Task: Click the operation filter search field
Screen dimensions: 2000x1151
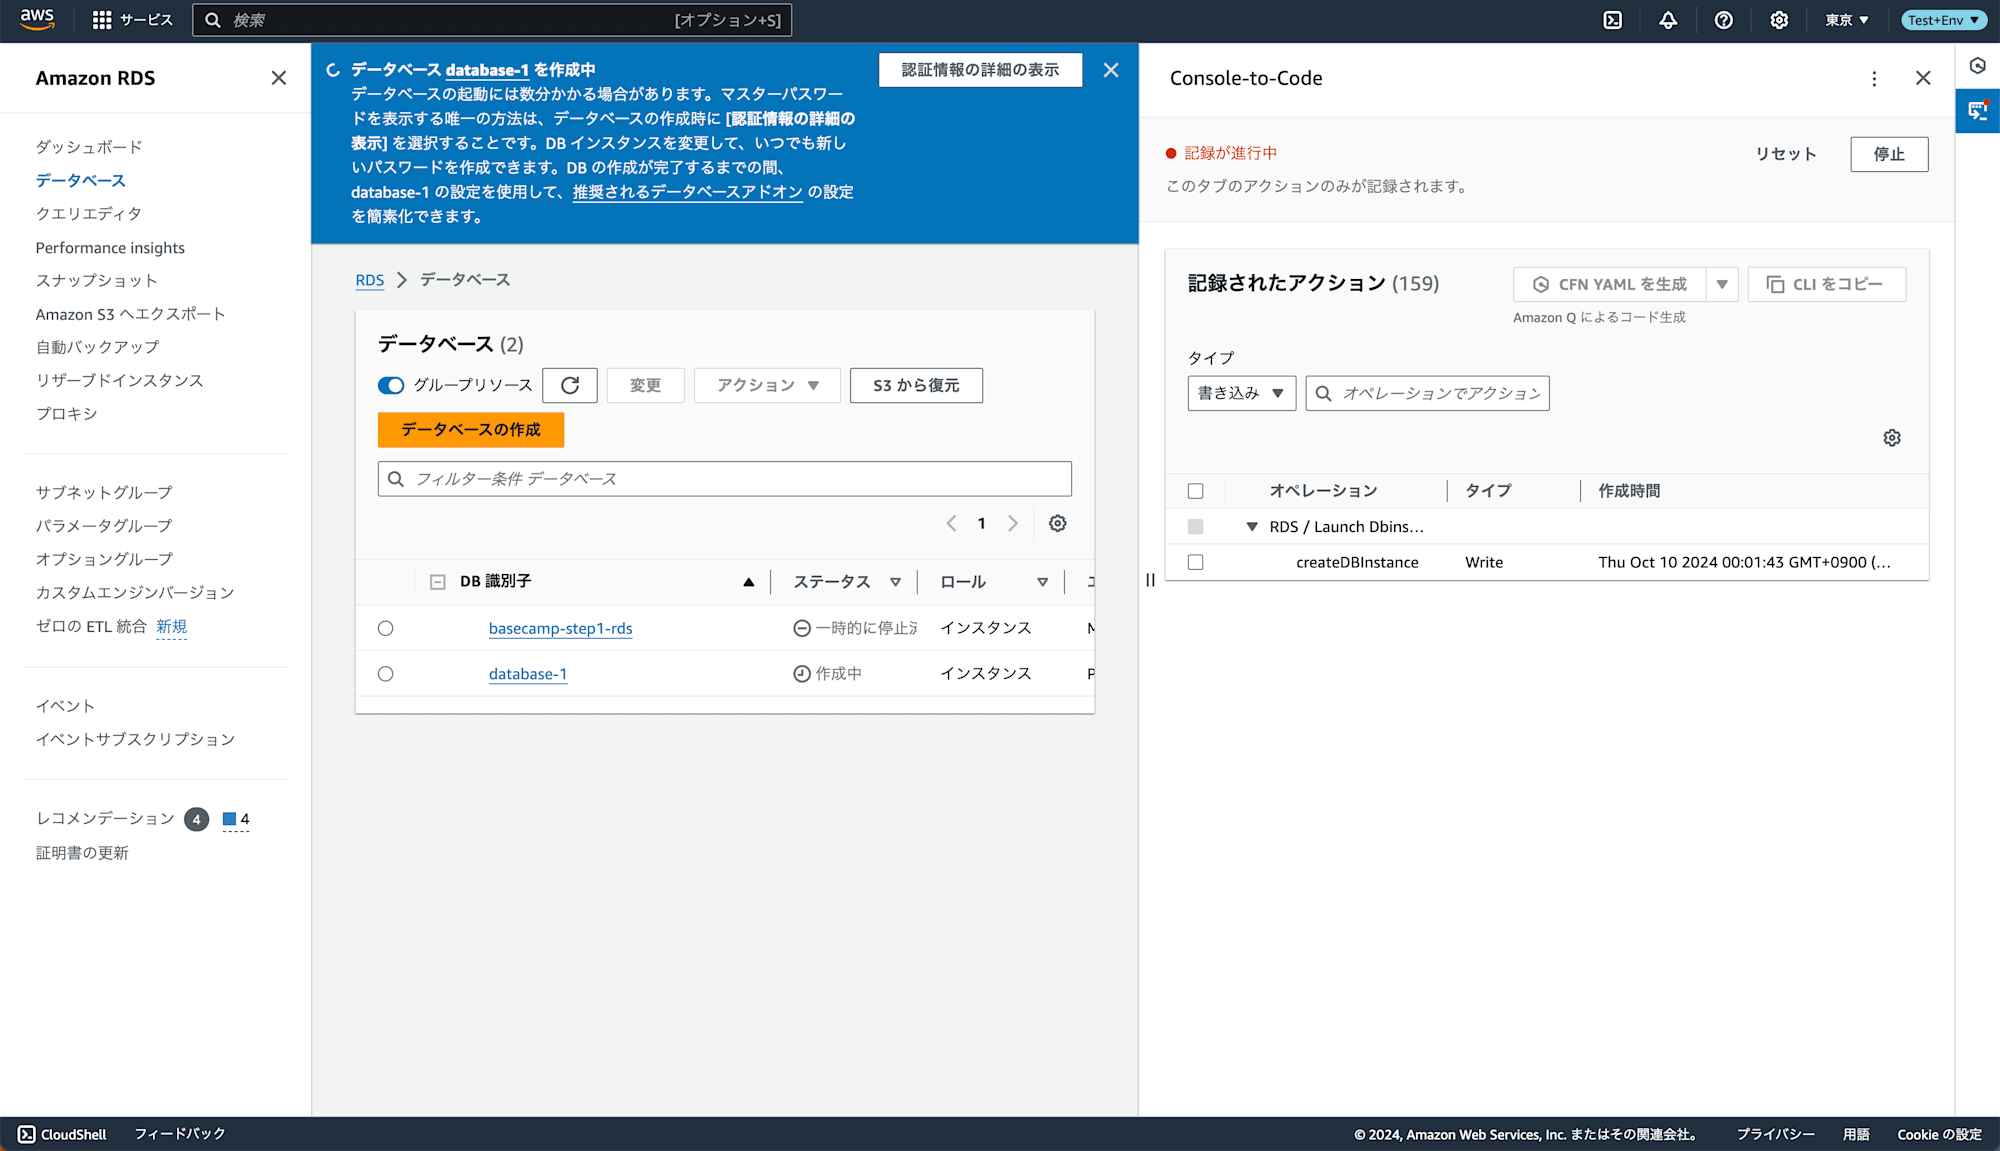Action: pyautogui.click(x=1427, y=393)
